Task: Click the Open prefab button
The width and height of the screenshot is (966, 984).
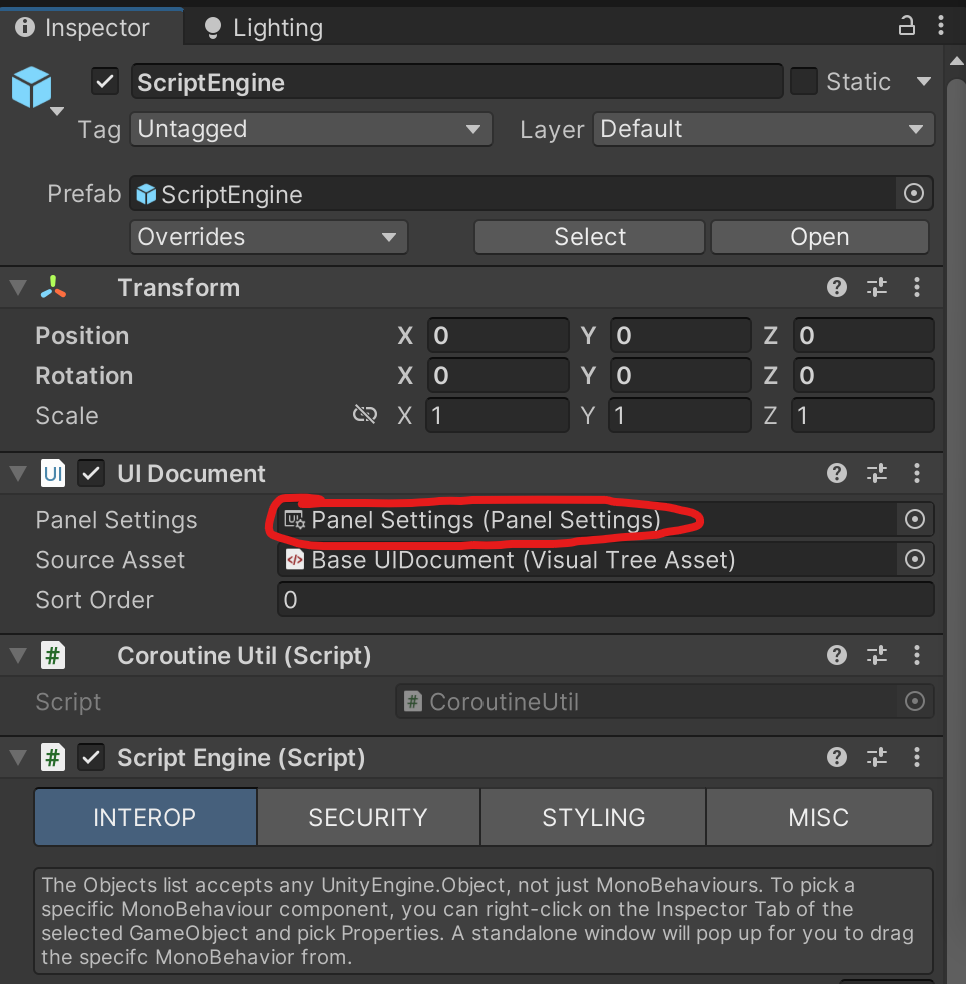Action: tap(819, 237)
